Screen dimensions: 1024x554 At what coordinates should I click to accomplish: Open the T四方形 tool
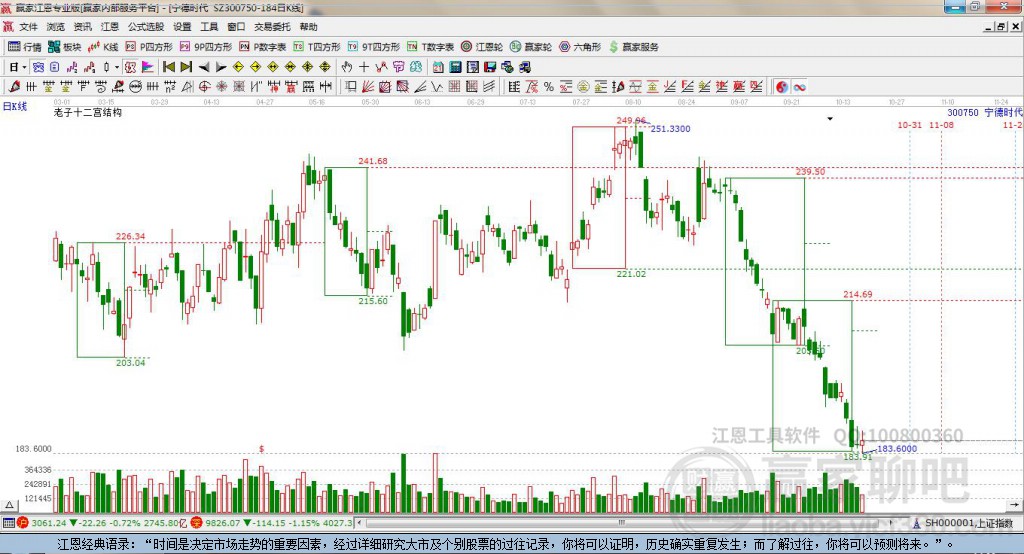click(x=317, y=47)
